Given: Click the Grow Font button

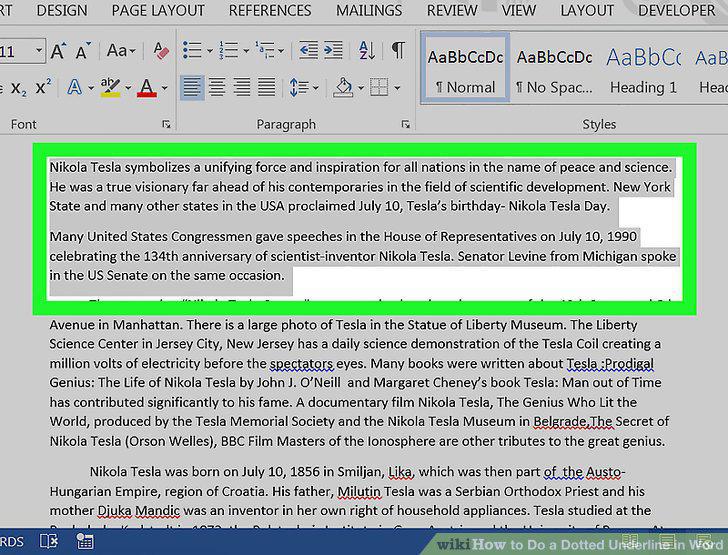Looking at the screenshot, I should point(58,50).
